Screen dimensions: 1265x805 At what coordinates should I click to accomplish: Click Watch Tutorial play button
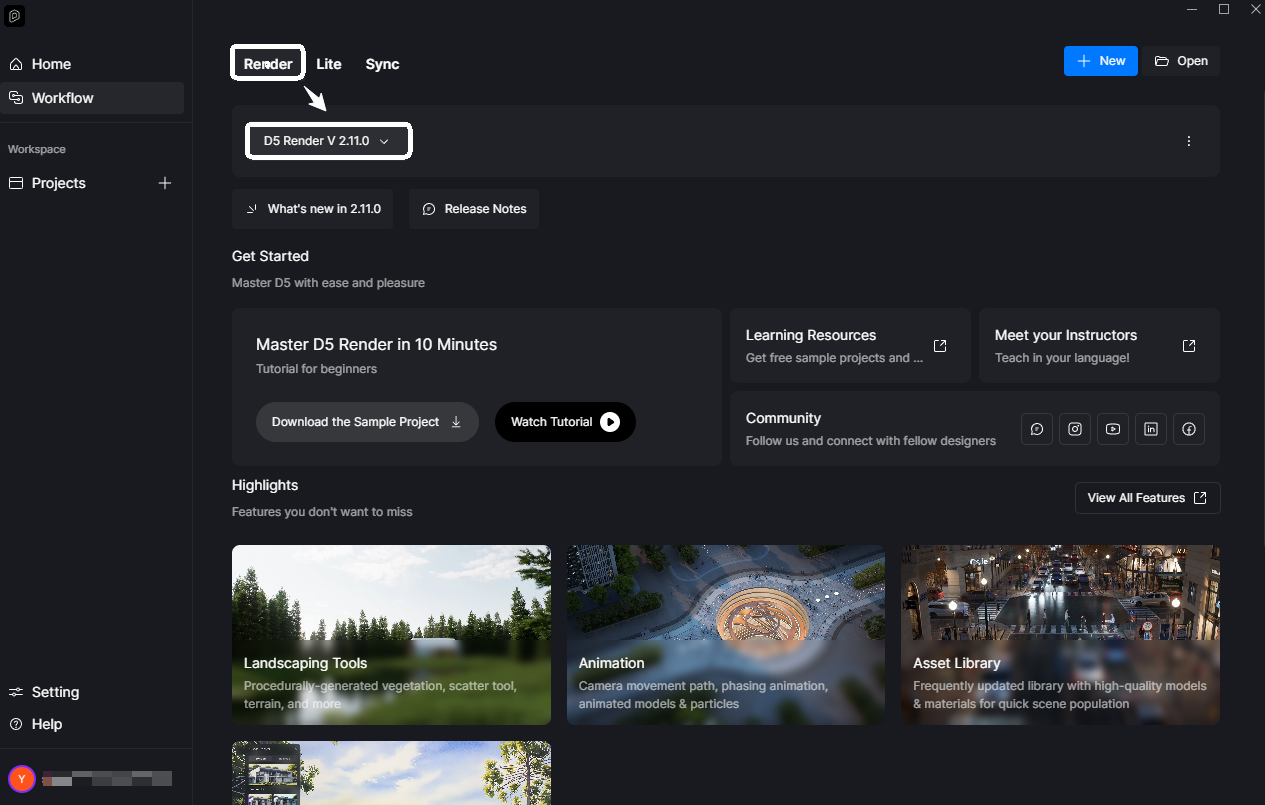(x=565, y=422)
